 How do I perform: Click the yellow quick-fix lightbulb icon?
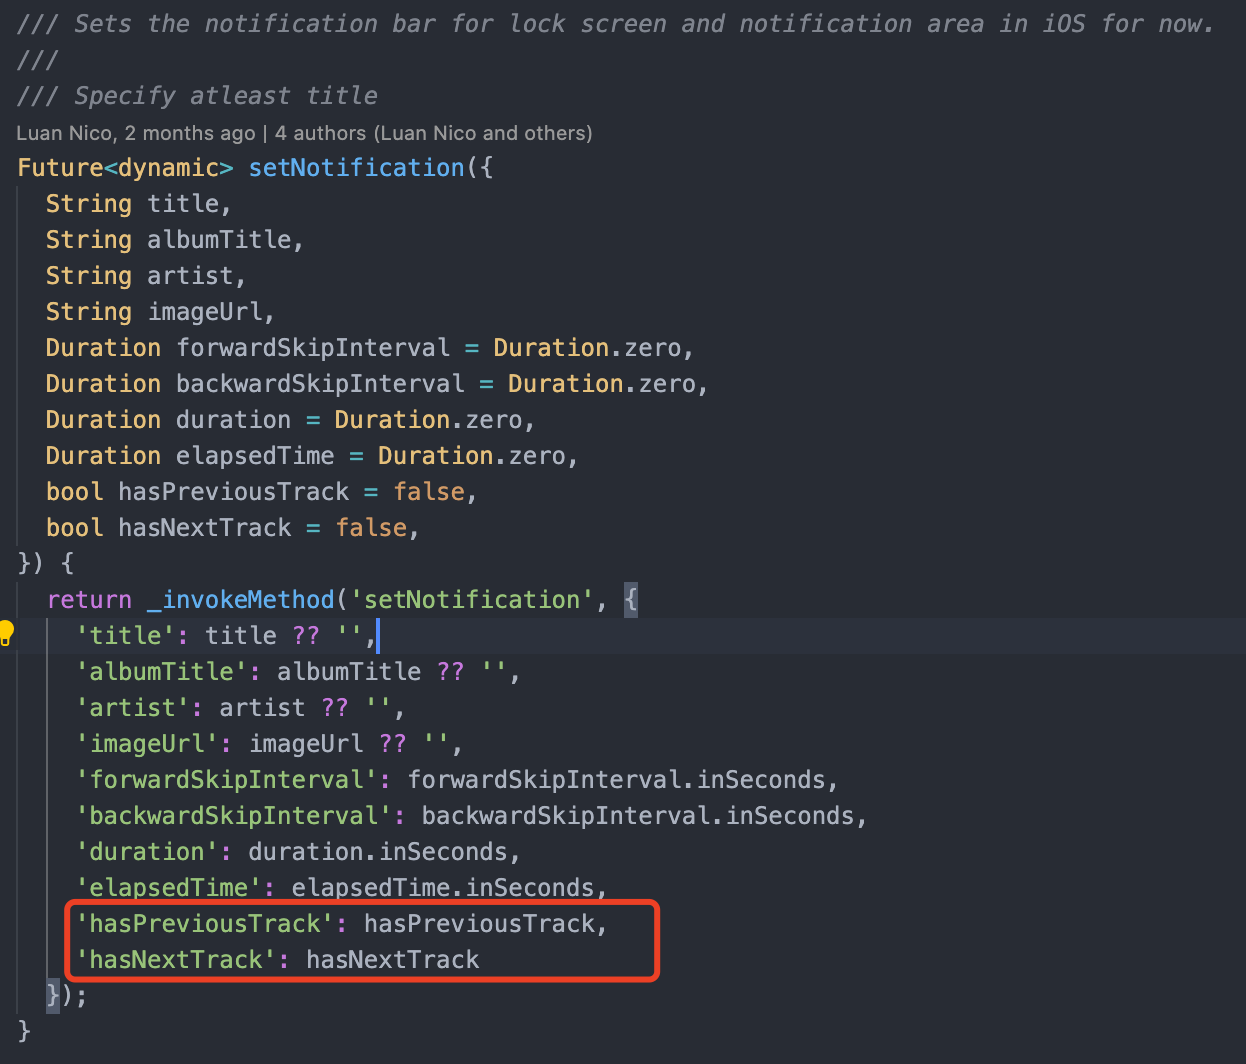8,632
